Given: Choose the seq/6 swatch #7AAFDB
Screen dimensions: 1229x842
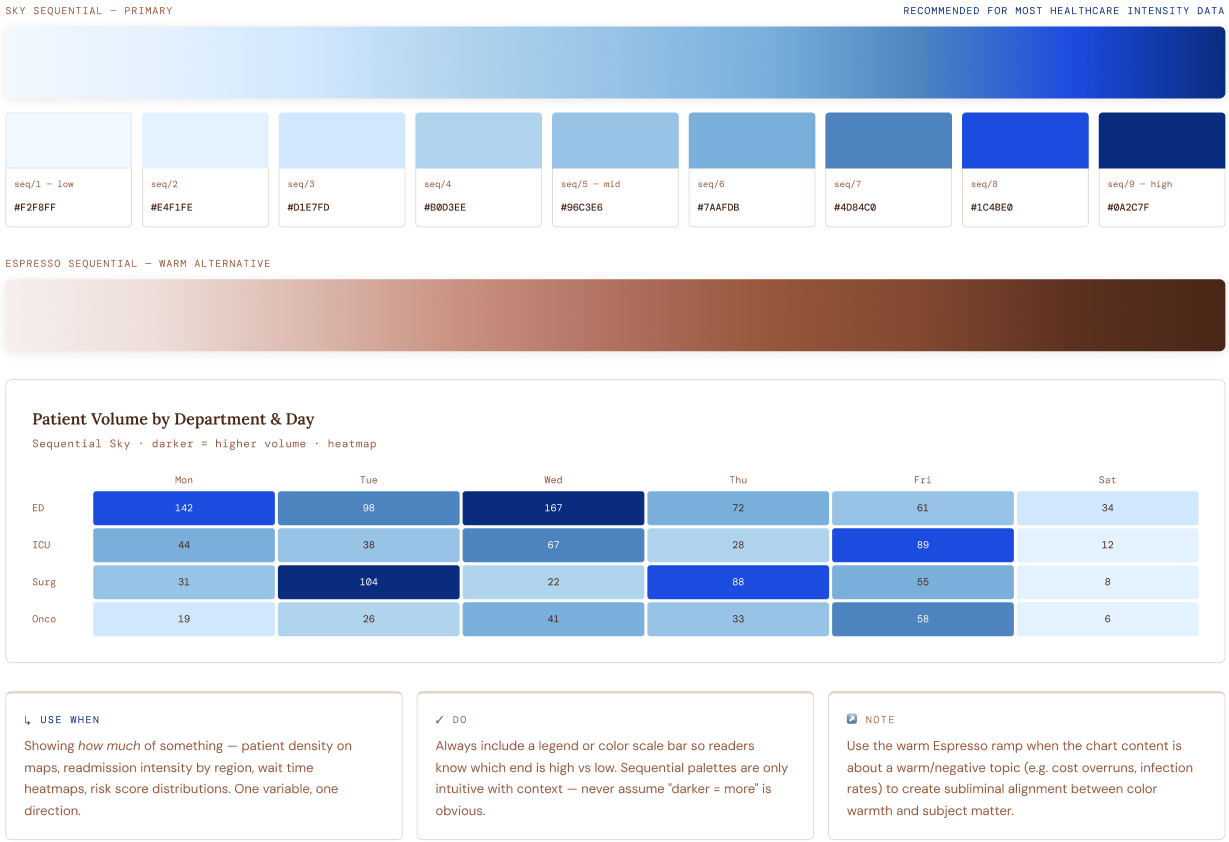Looking at the screenshot, I should [x=752, y=169].
